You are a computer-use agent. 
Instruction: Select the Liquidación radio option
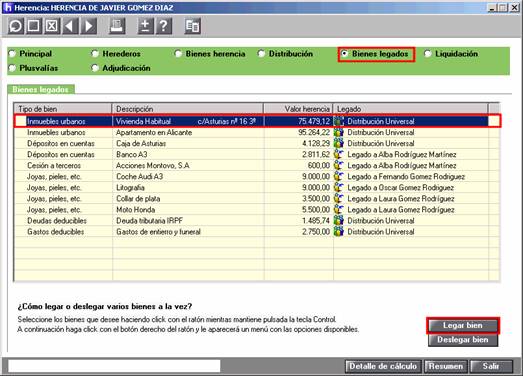click(x=428, y=54)
